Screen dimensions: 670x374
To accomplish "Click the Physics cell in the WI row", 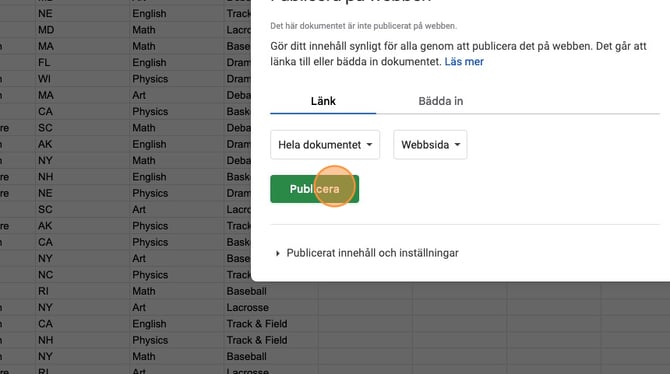I will point(177,79).
